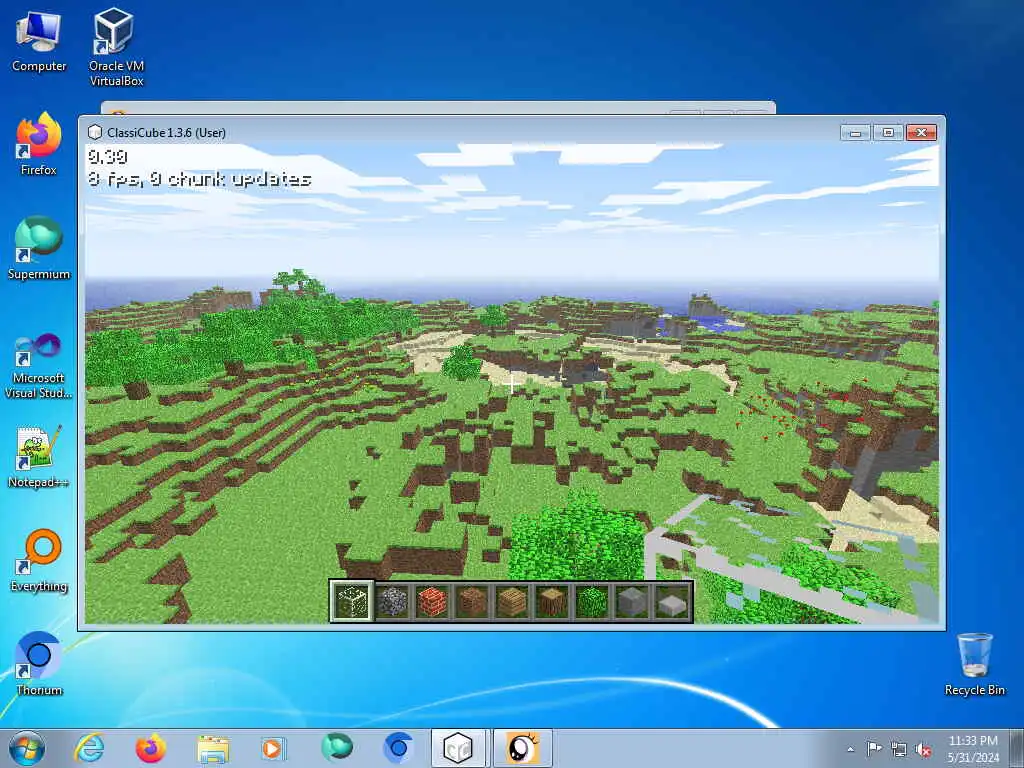Click the muted volume tray icon
Image resolution: width=1024 pixels, height=768 pixels.
[923, 750]
